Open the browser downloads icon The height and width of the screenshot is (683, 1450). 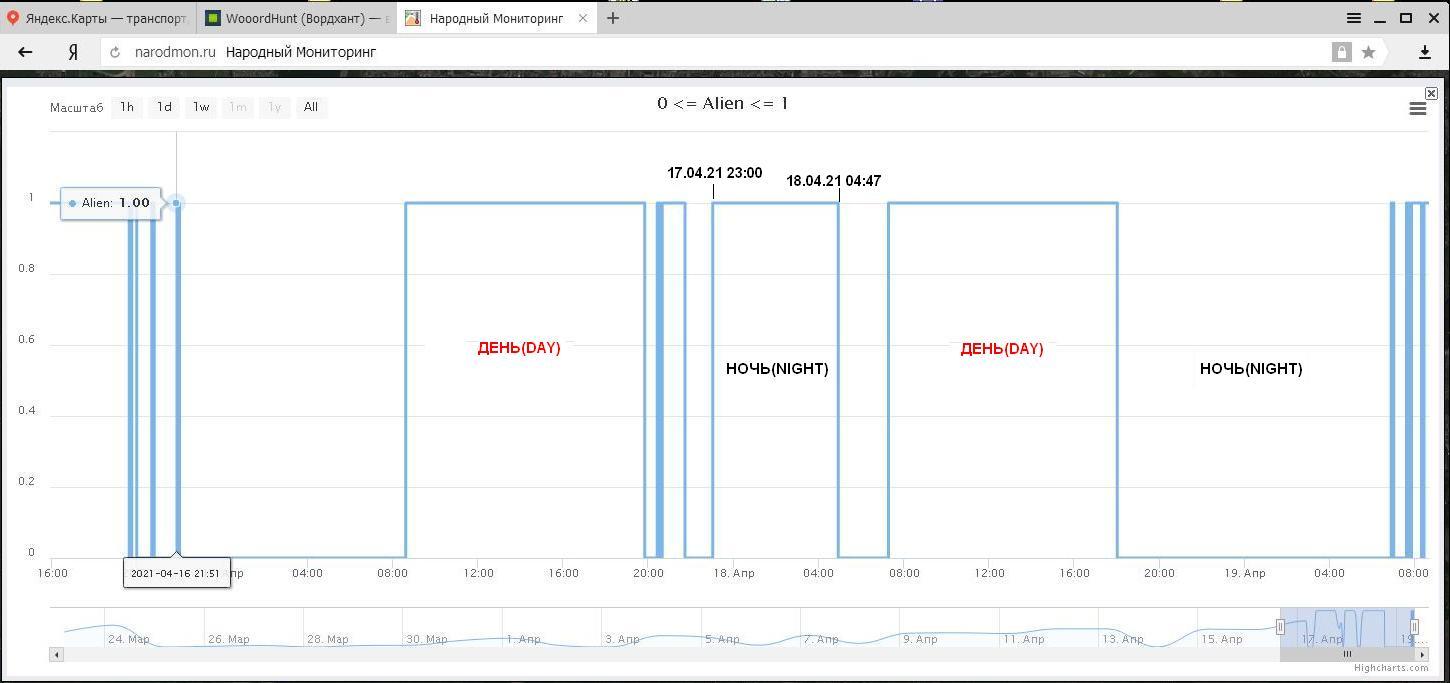tap(1425, 52)
